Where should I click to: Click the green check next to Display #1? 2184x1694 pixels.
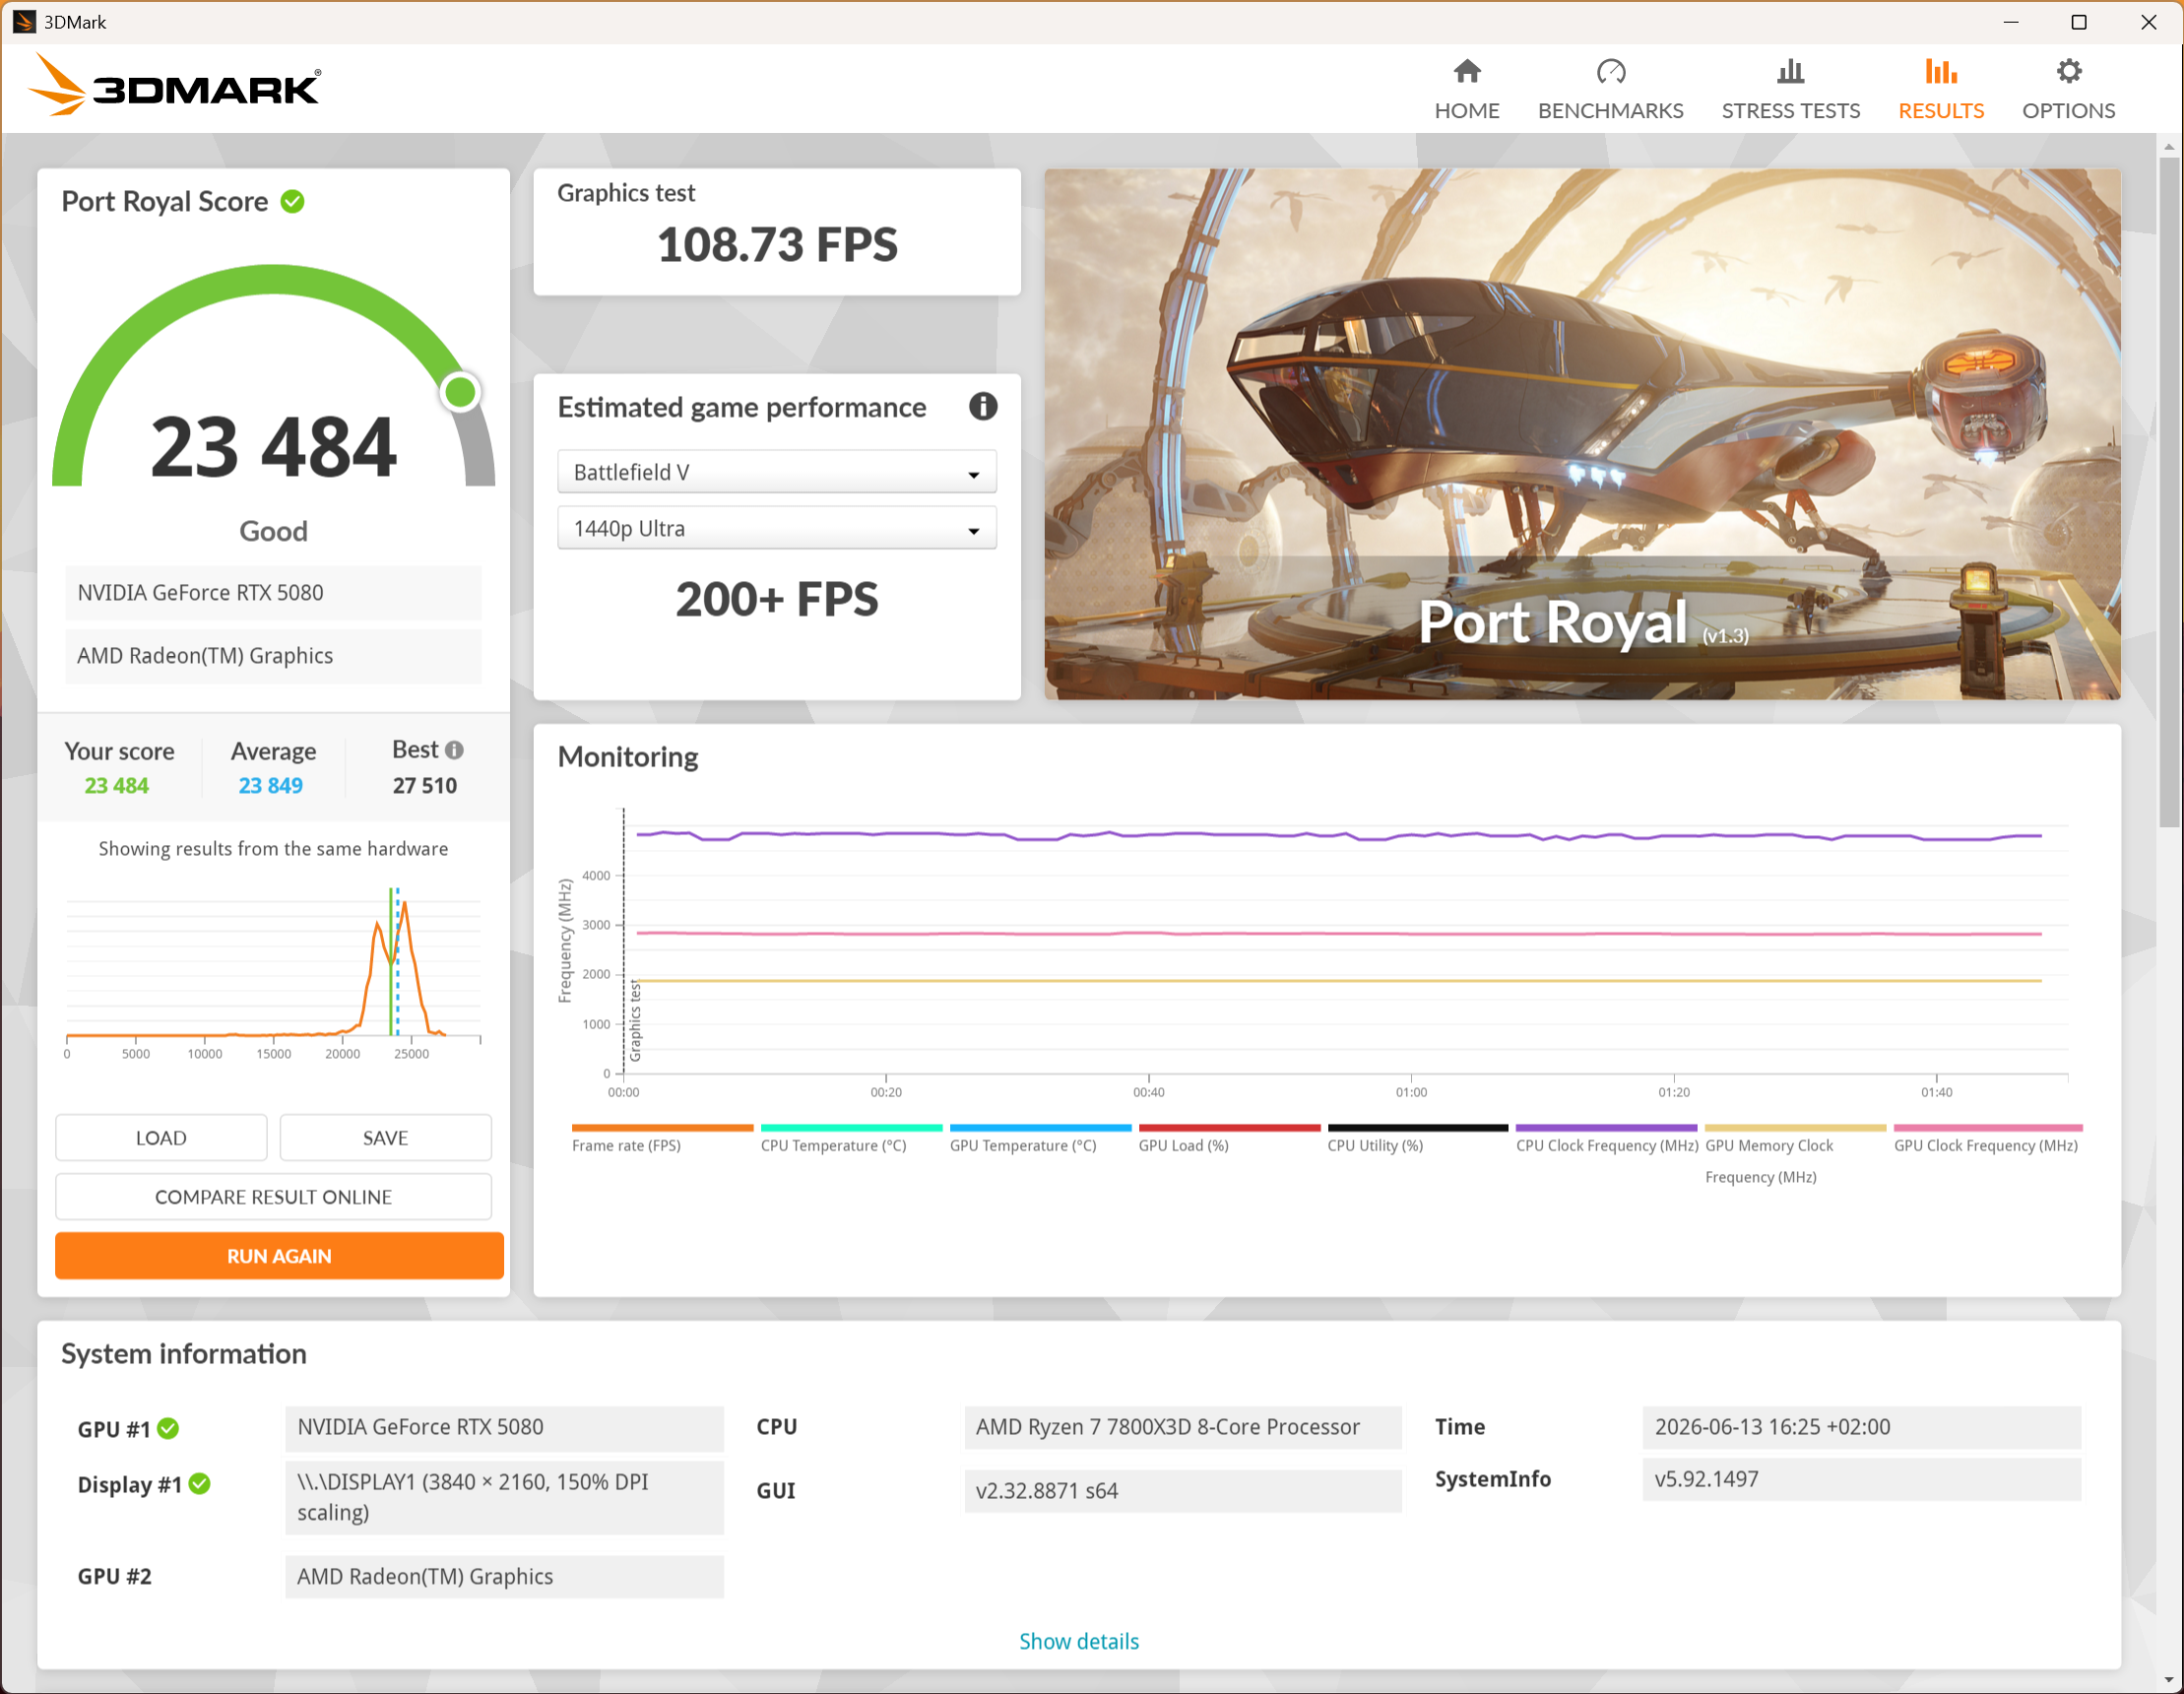199,1484
